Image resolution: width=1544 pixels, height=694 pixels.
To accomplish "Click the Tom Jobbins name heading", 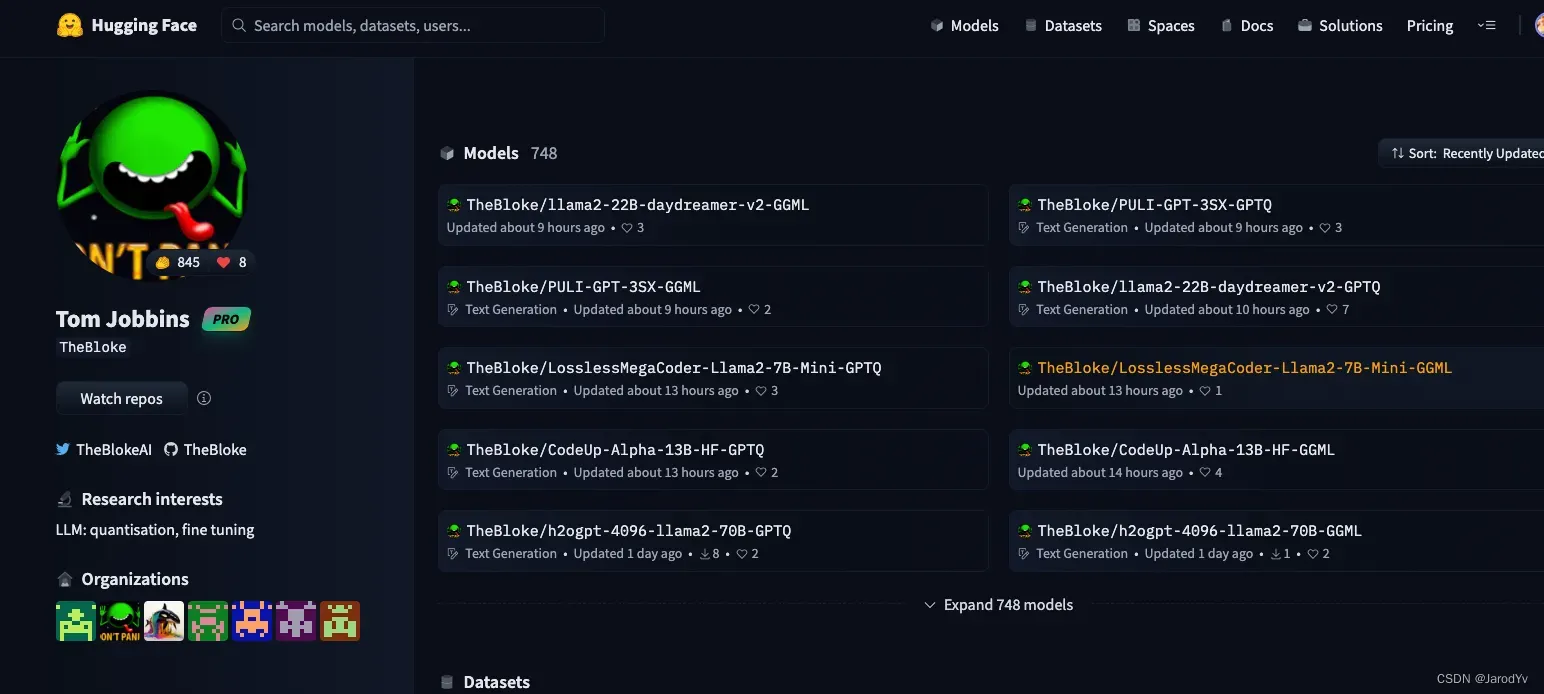I will pos(123,319).
